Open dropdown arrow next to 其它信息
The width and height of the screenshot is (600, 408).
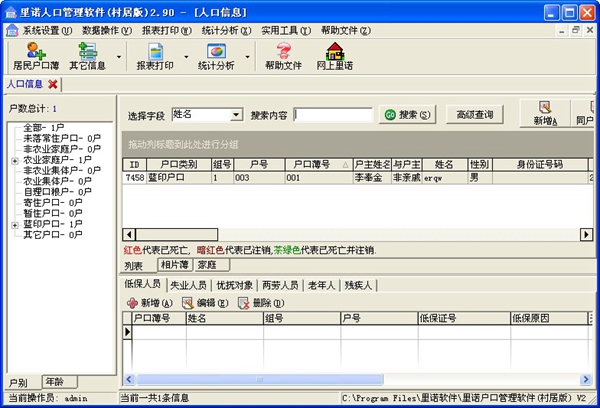(119, 57)
